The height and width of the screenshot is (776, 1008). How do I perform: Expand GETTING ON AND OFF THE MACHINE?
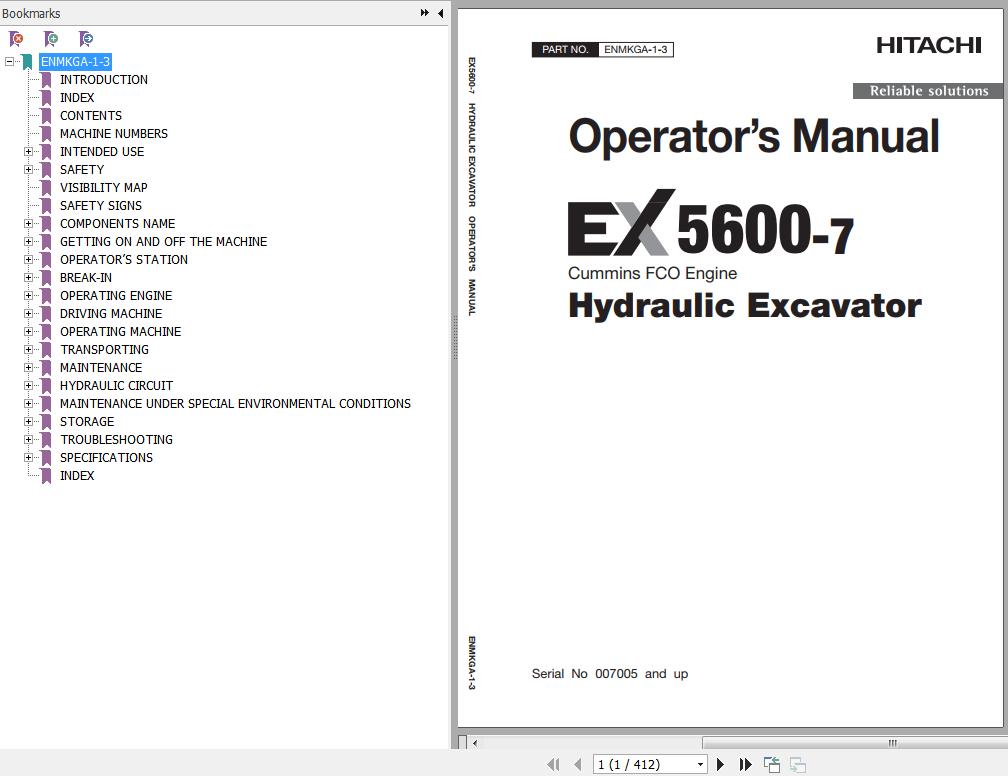pyautogui.click(x=28, y=242)
